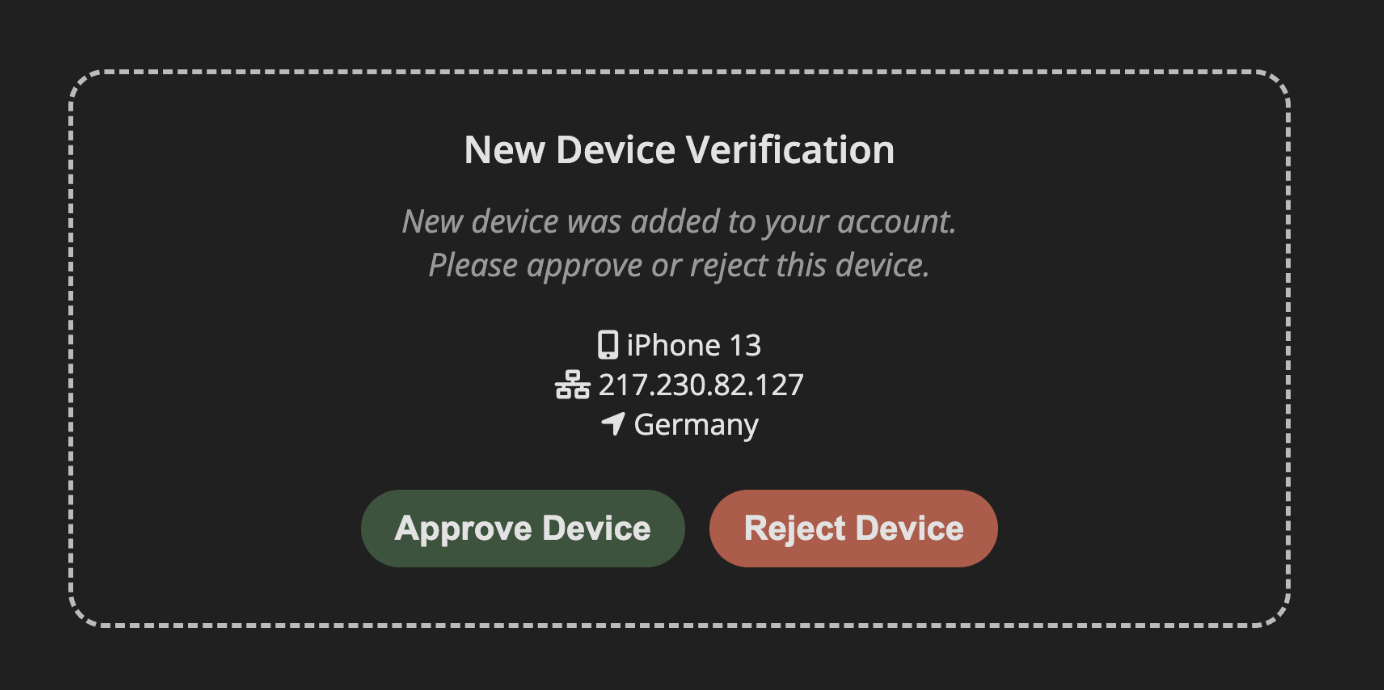
Task: Click the smartphone icon beside iPhone 13
Action: [607, 345]
